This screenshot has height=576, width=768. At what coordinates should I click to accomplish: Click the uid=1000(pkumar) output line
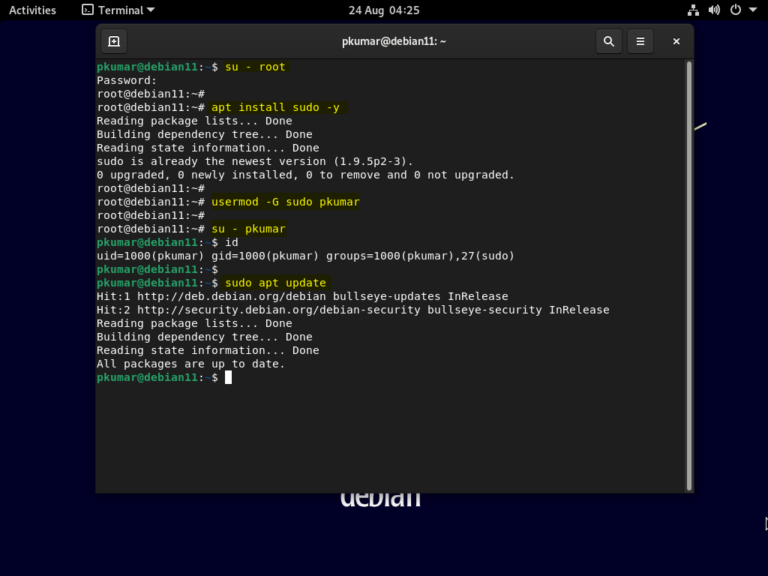[306, 256]
